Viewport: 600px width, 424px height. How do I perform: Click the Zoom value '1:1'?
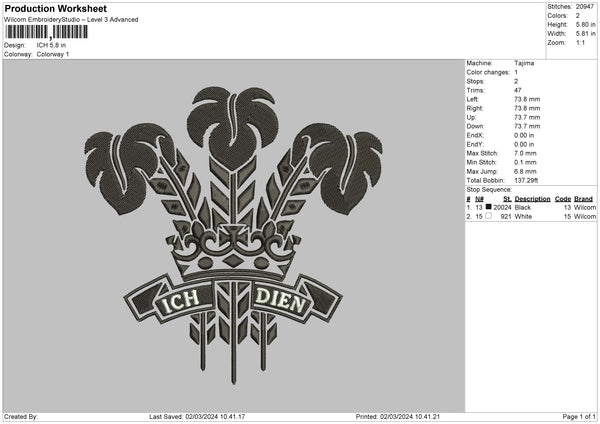[580, 42]
